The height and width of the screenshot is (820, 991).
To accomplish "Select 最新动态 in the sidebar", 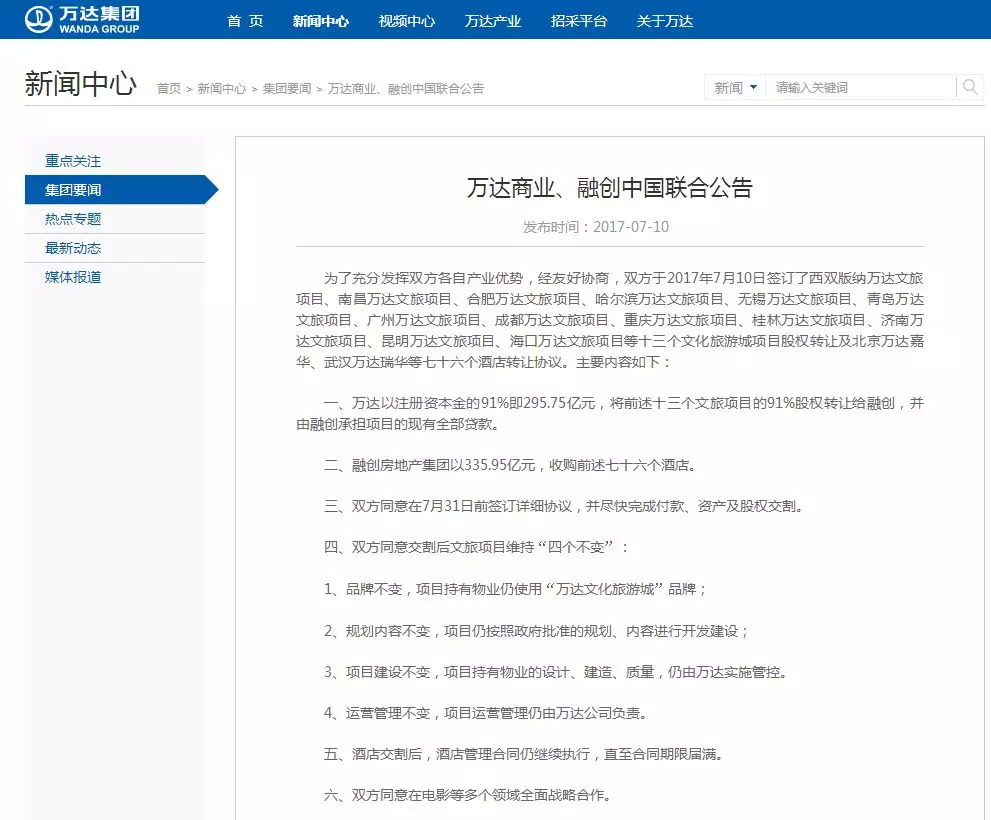I will coord(73,248).
